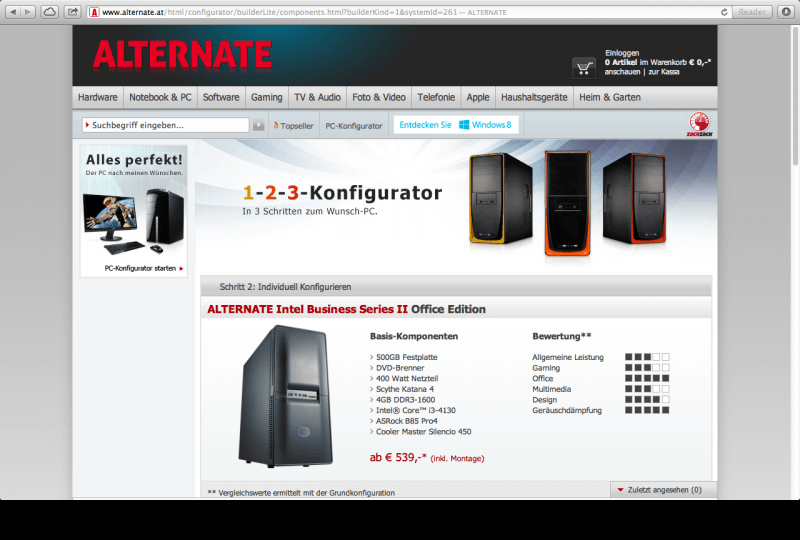Image resolution: width=800 pixels, height=540 pixels.
Task: Open the Foto & Video menu
Action: point(379,97)
